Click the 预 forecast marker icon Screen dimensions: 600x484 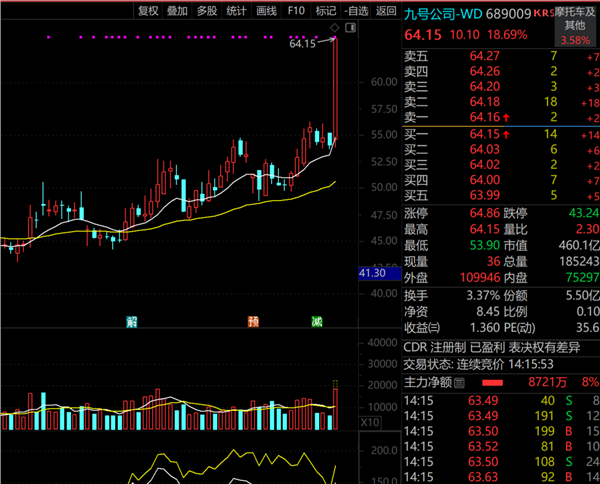click(x=253, y=322)
